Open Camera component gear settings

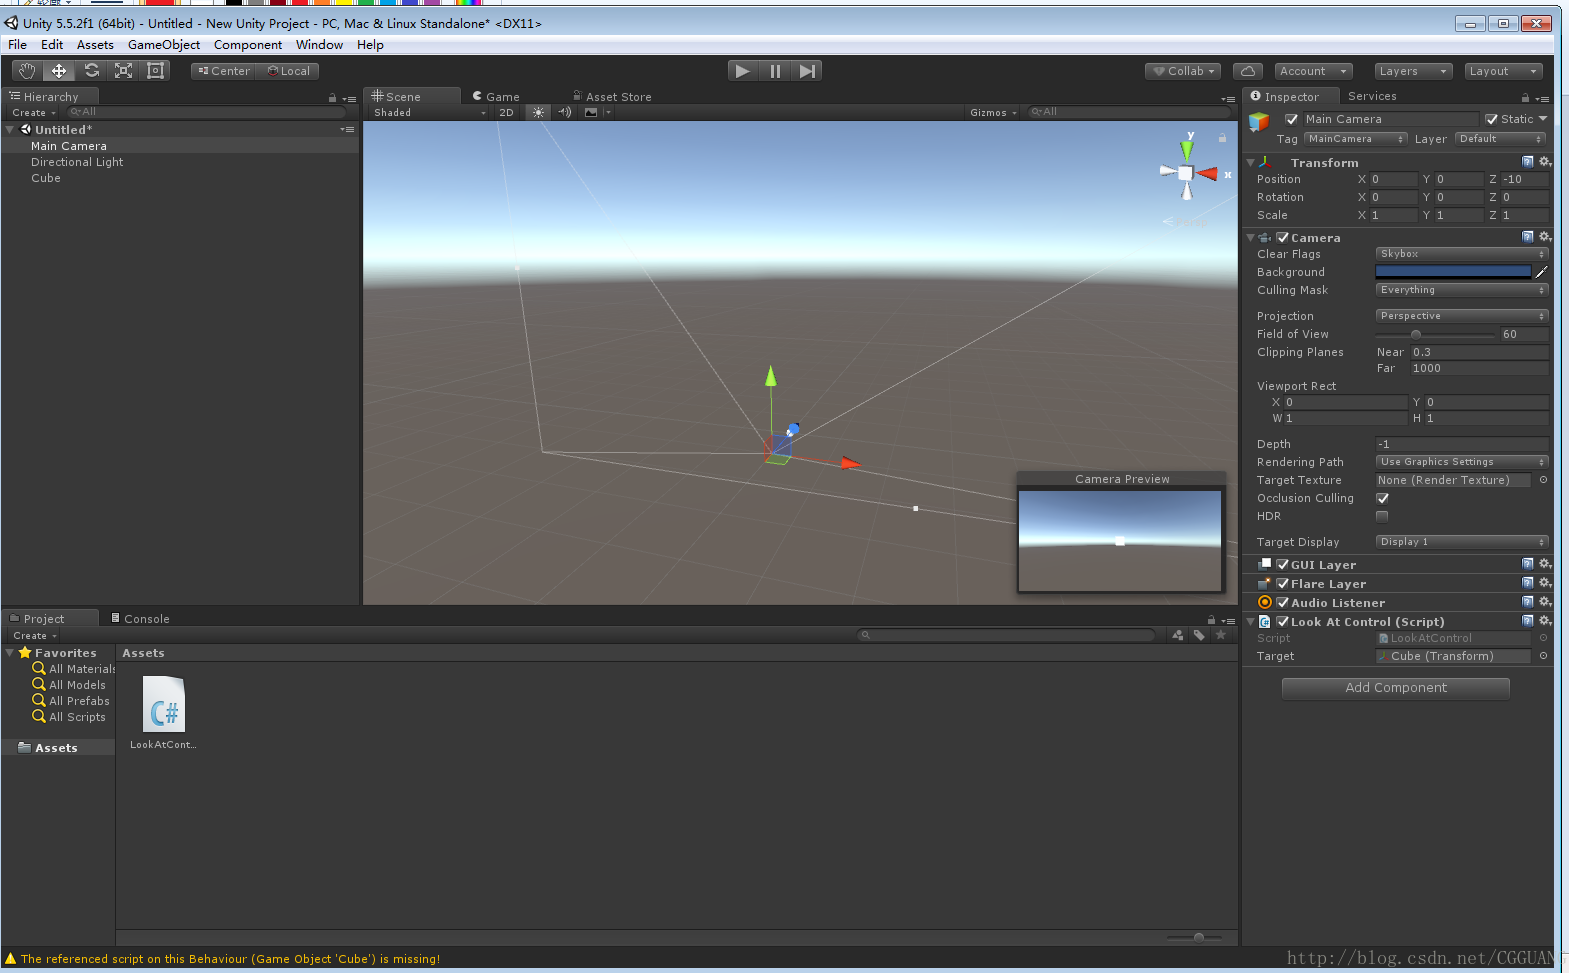[x=1545, y=237]
